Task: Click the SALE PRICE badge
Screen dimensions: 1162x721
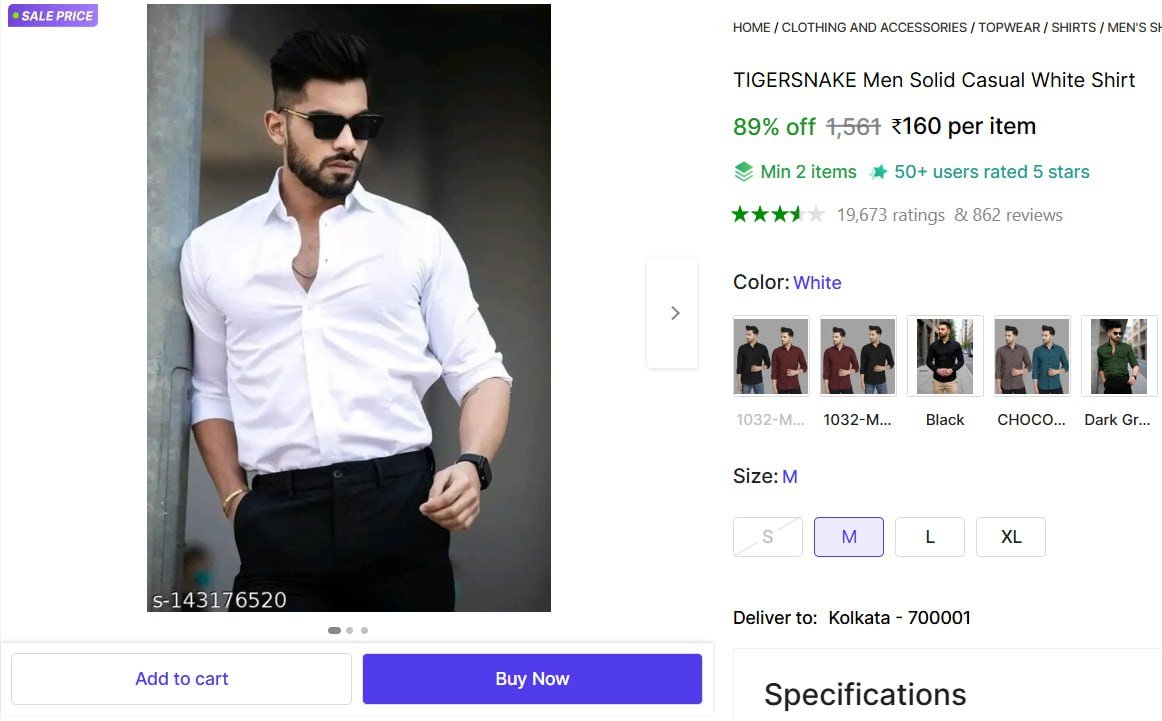Action: (53, 16)
